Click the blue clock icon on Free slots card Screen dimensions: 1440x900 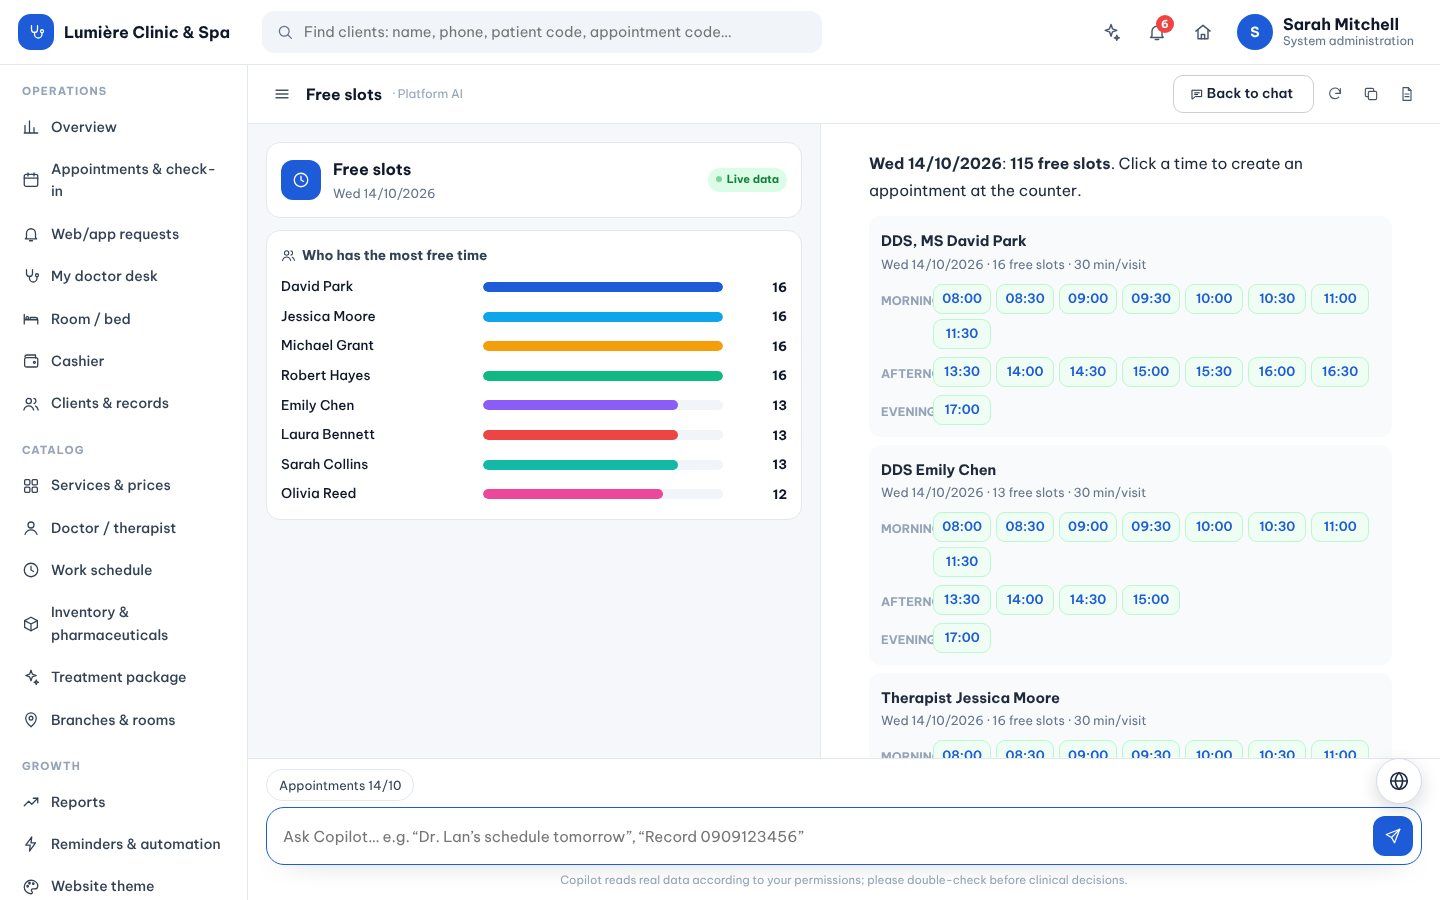coord(301,180)
